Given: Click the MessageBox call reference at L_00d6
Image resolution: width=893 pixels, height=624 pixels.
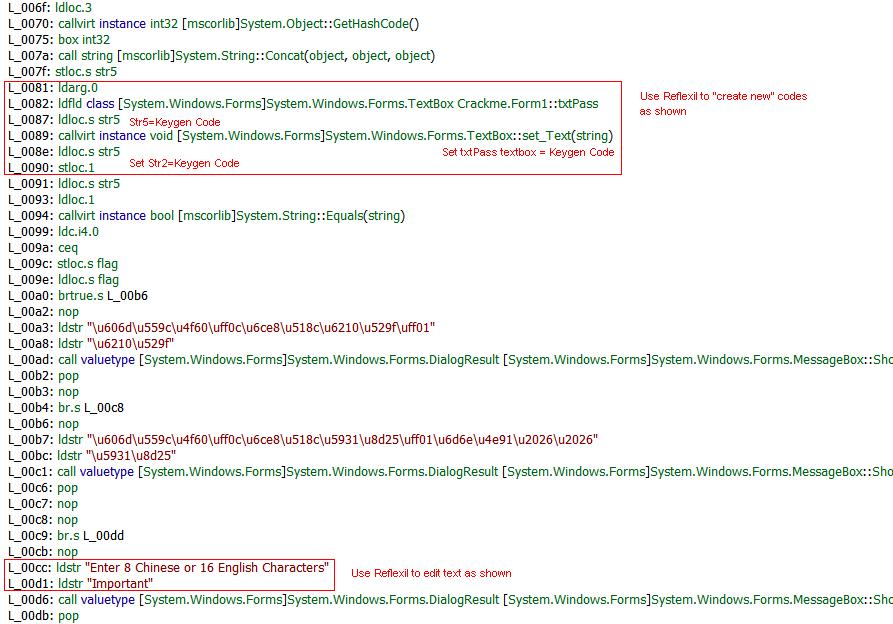Looking at the screenshot, I should click(771, 600).
